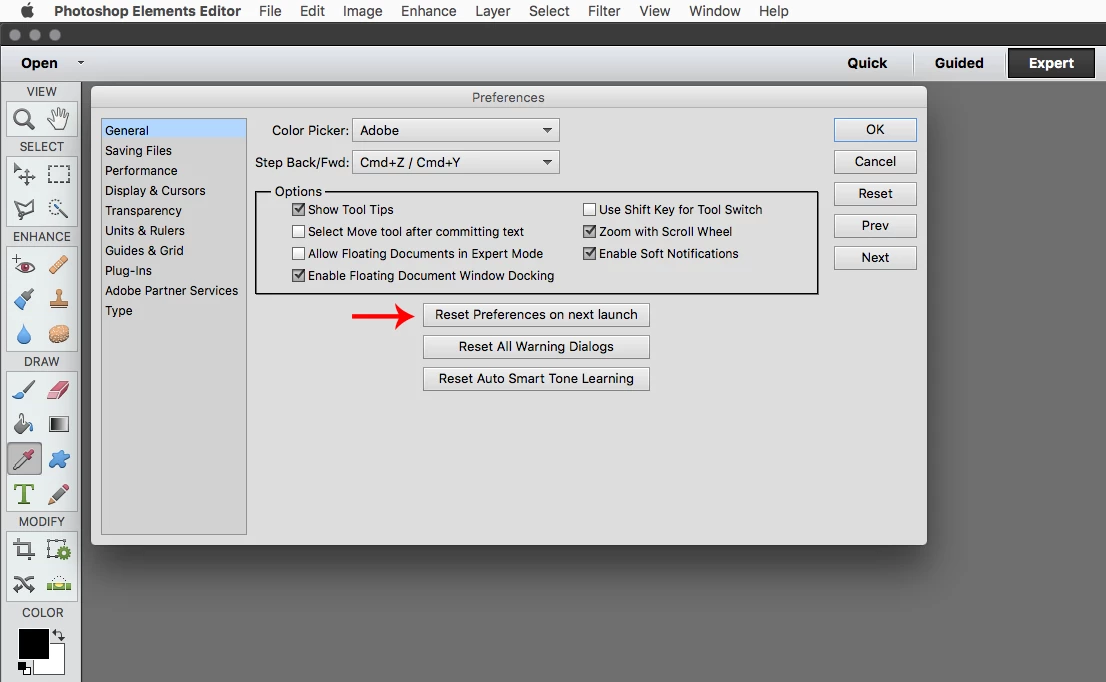Select the Spot Healing Brush tool
Viewport: 1106px width, 682px height.
click(59, 265)
